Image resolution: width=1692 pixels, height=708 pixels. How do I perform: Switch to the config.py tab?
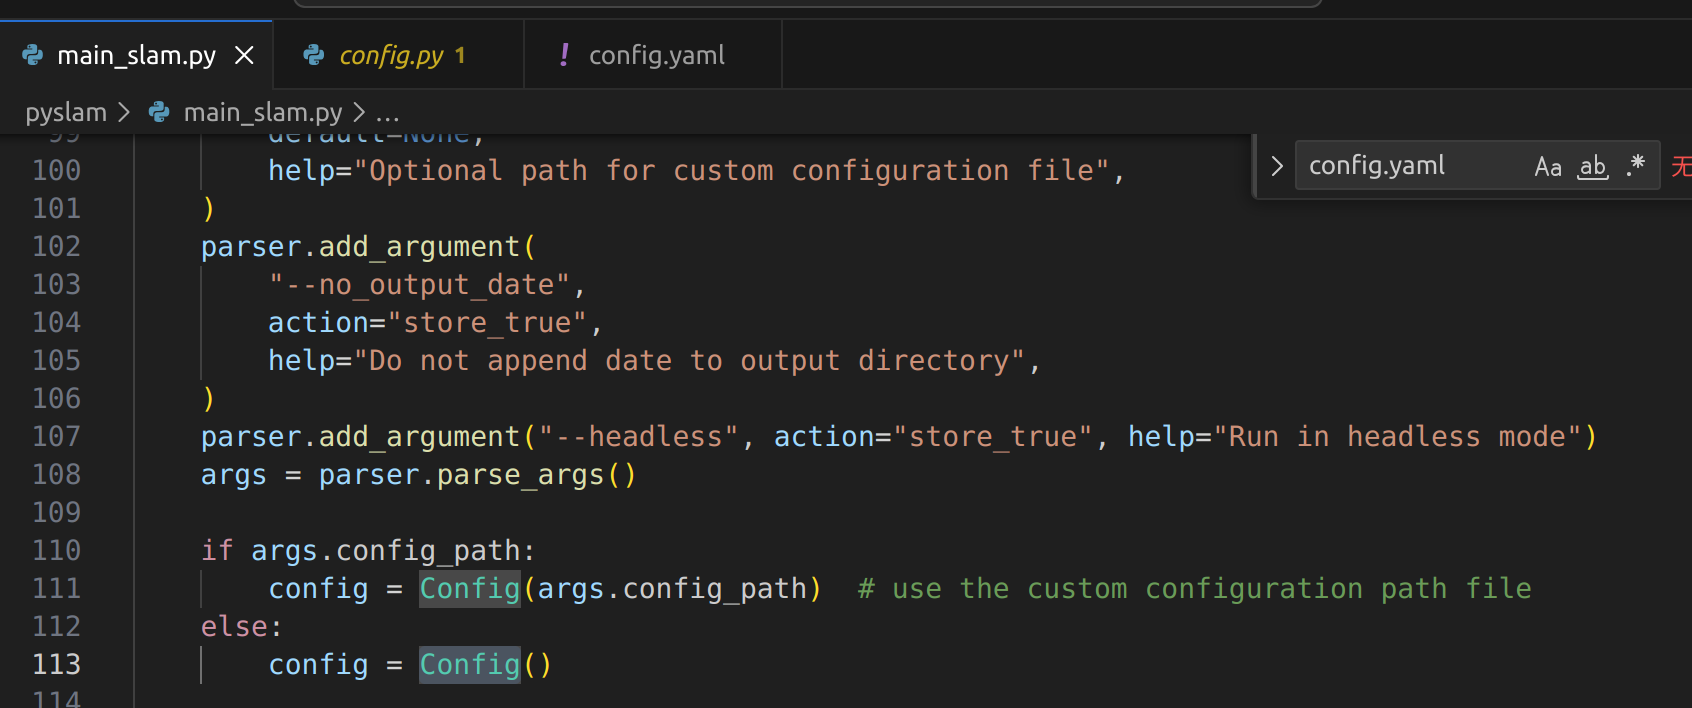coord(391,55)
